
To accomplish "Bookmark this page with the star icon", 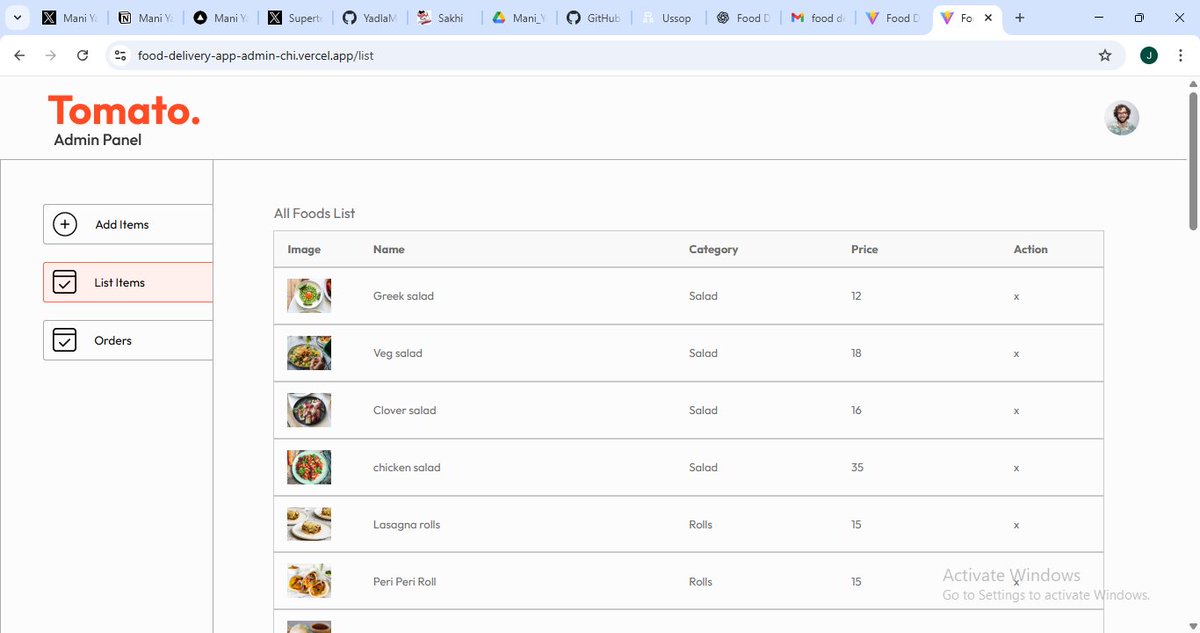I will (1105, 56).
